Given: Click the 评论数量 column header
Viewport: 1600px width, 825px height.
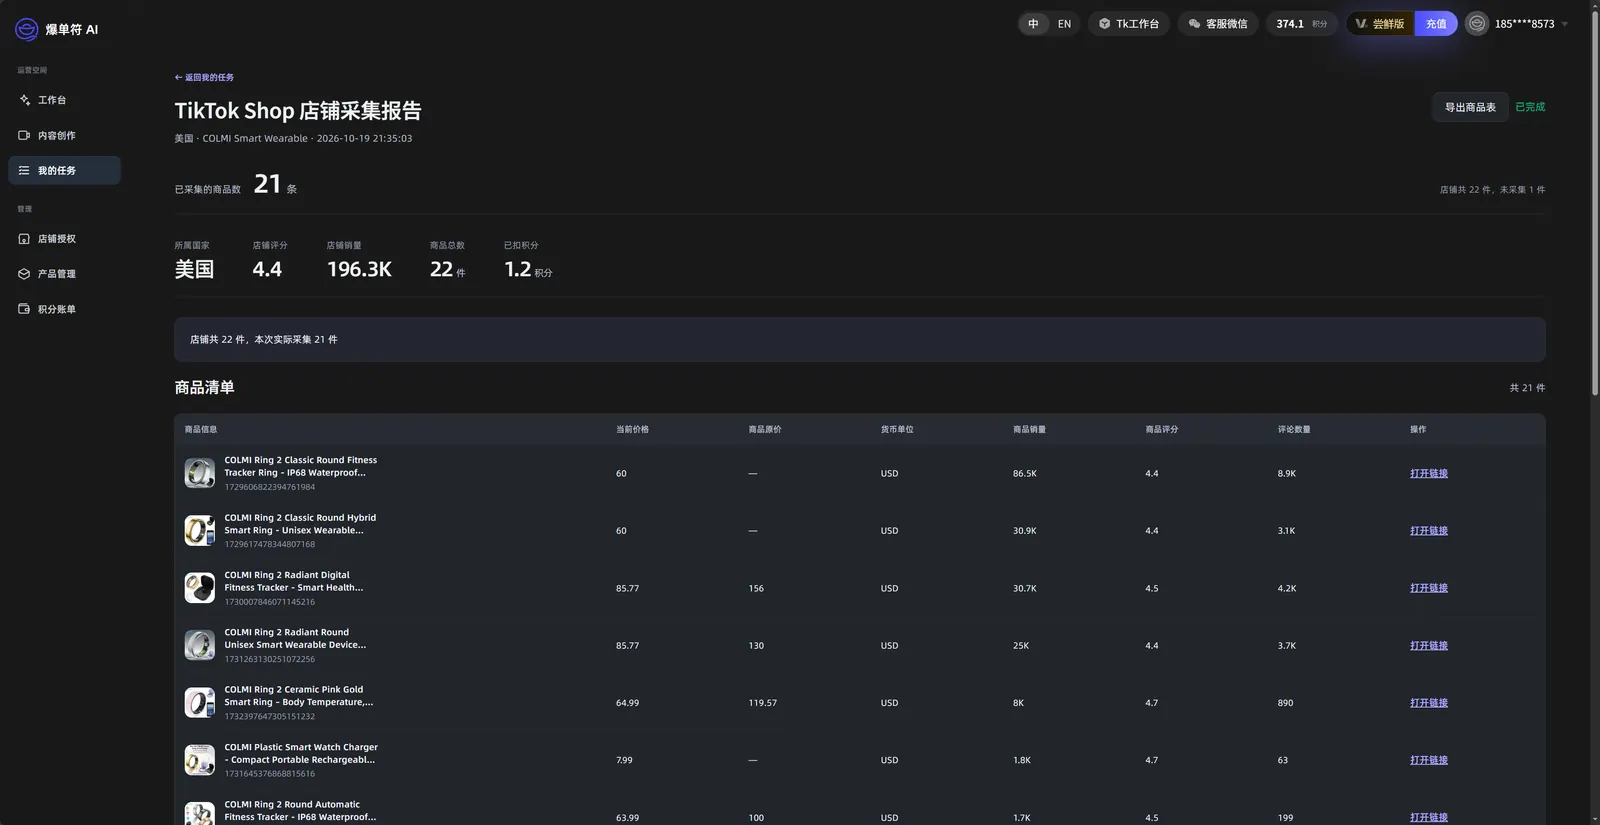Looking at the screenshot, I should coord(1294,429).
